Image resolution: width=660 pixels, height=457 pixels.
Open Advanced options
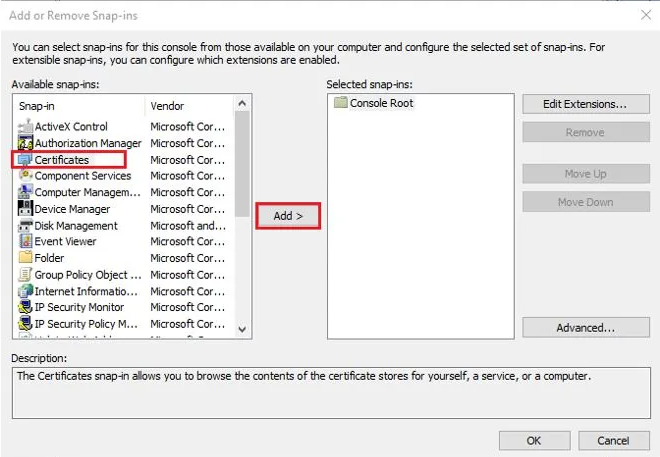[x=586, y=327]
